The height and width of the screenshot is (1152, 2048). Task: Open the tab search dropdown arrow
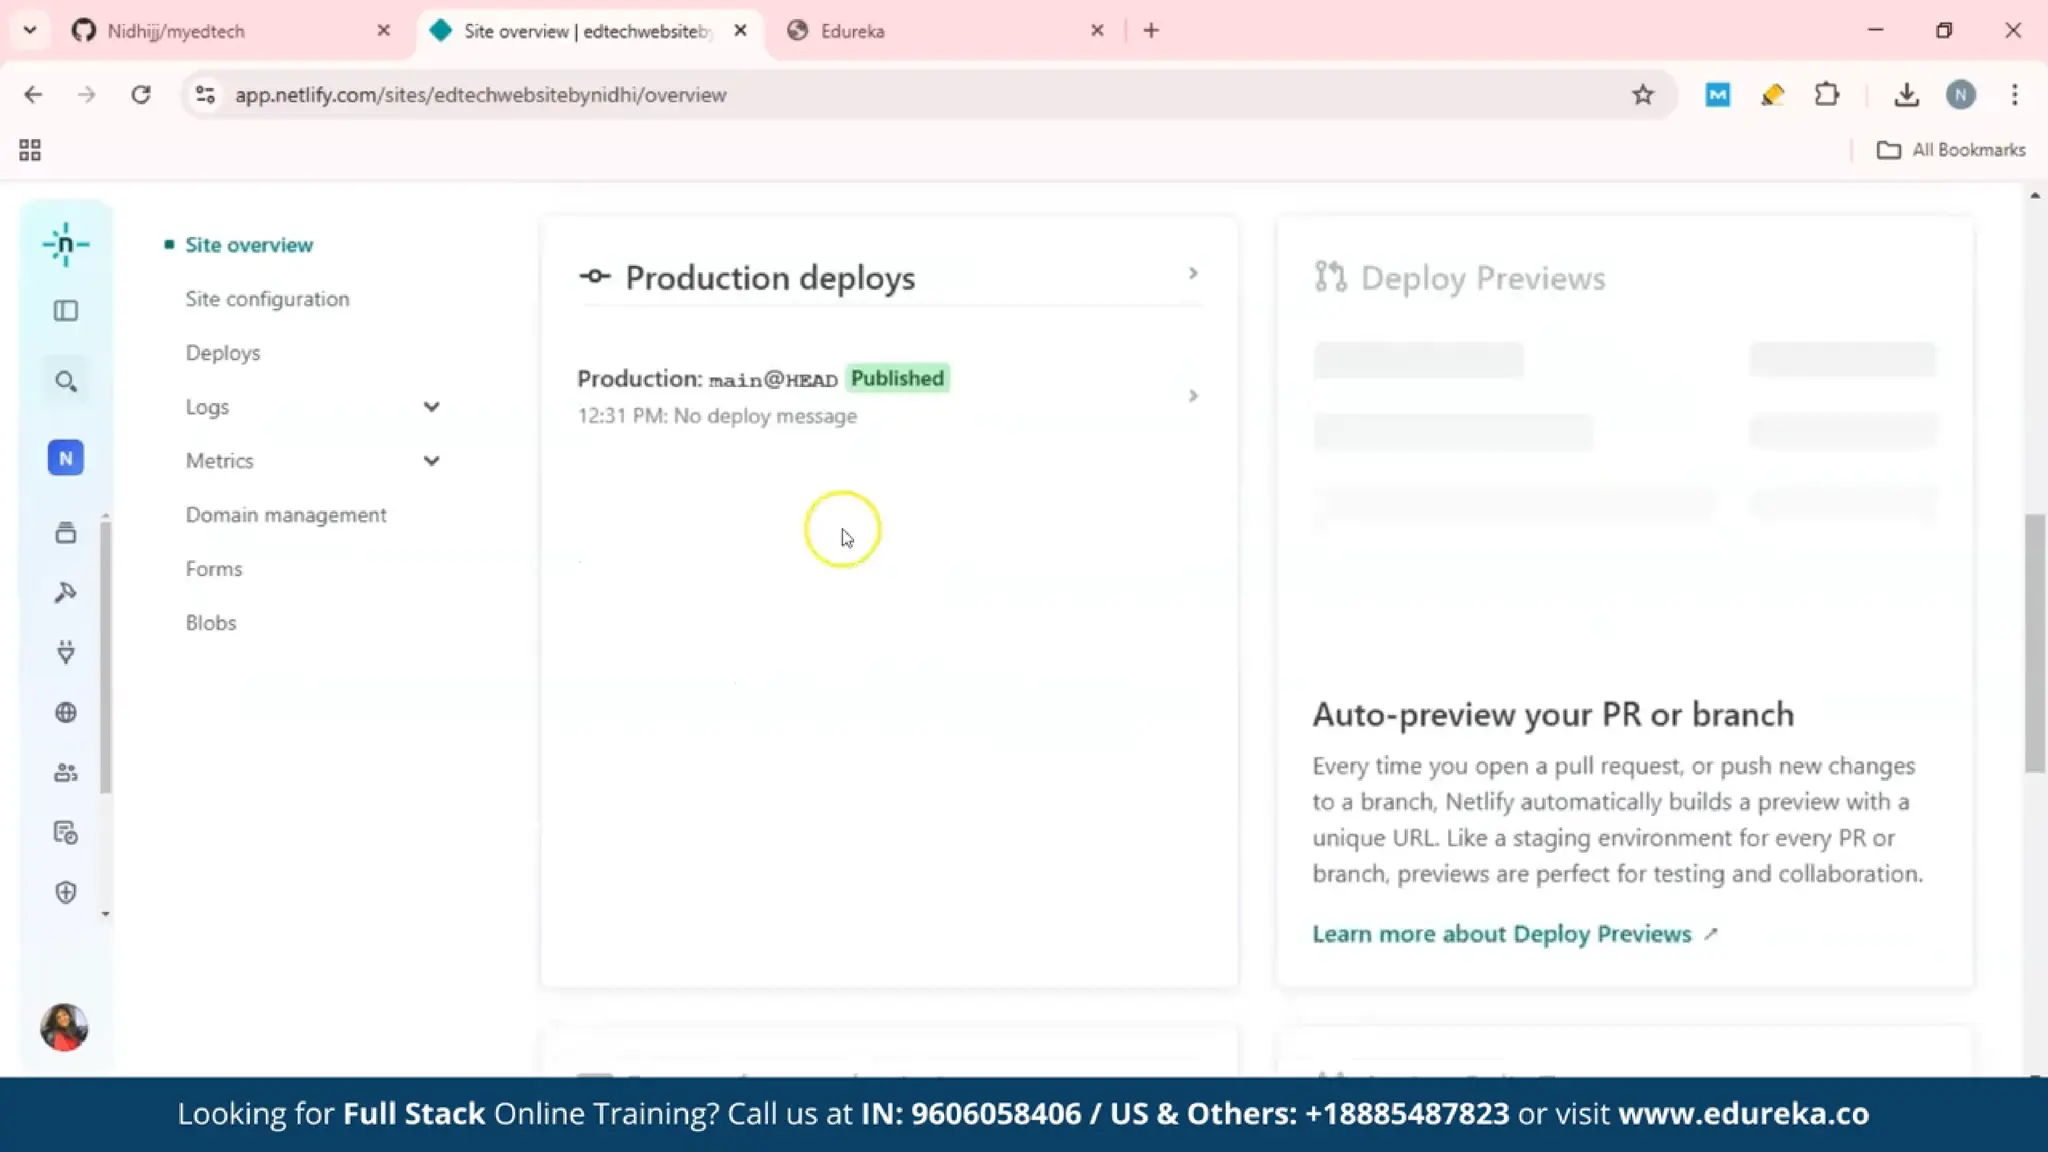click(30, 30)
